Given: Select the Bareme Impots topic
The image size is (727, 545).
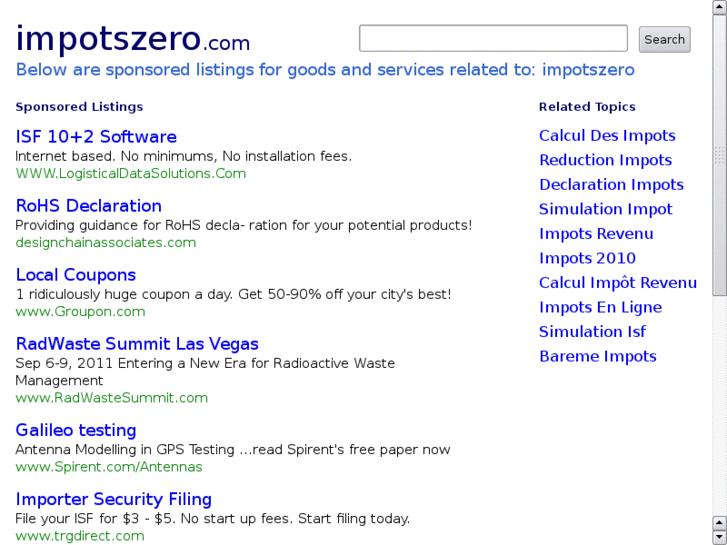Looking at the screenshot, I should [597, 356].
